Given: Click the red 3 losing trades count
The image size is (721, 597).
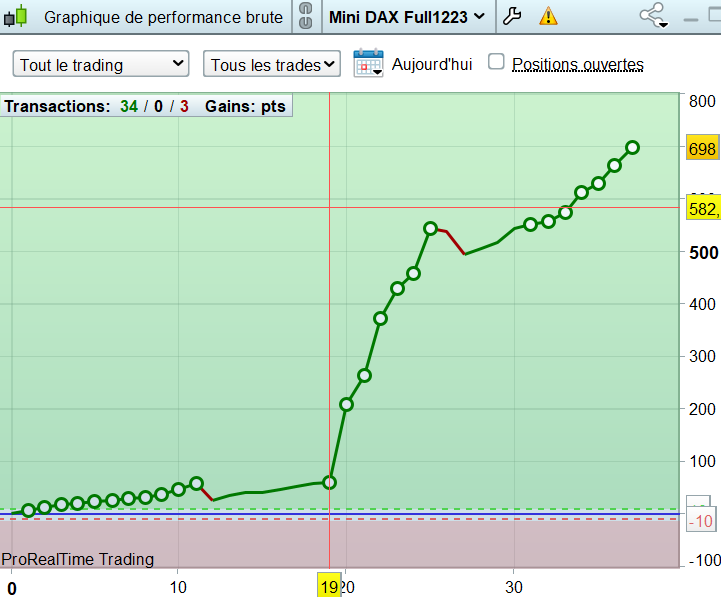Looking at the screenshot, I should click(184, 106).
